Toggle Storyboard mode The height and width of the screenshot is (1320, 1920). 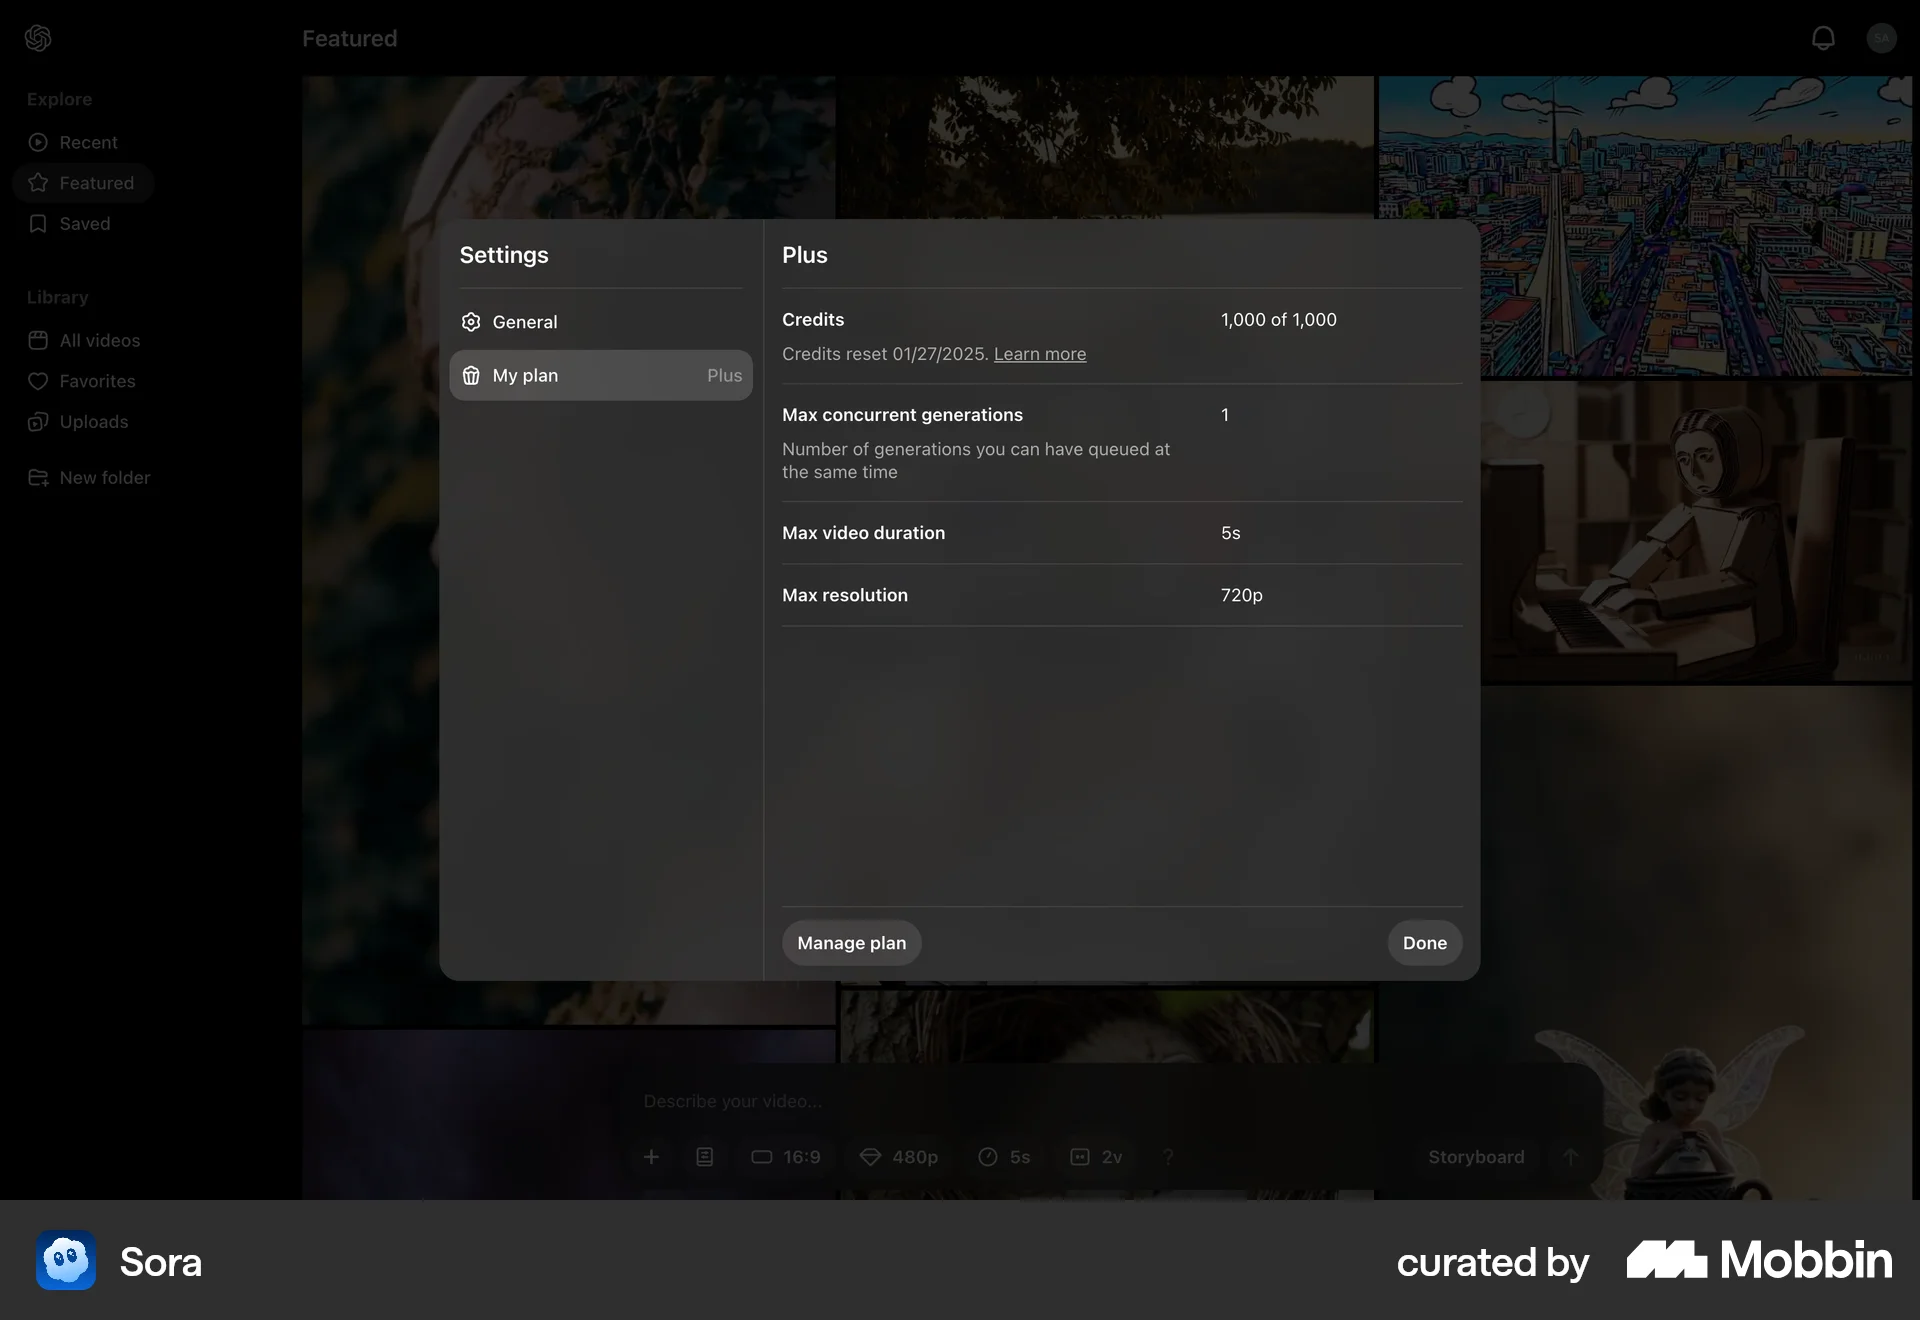pos(1475,1157)
